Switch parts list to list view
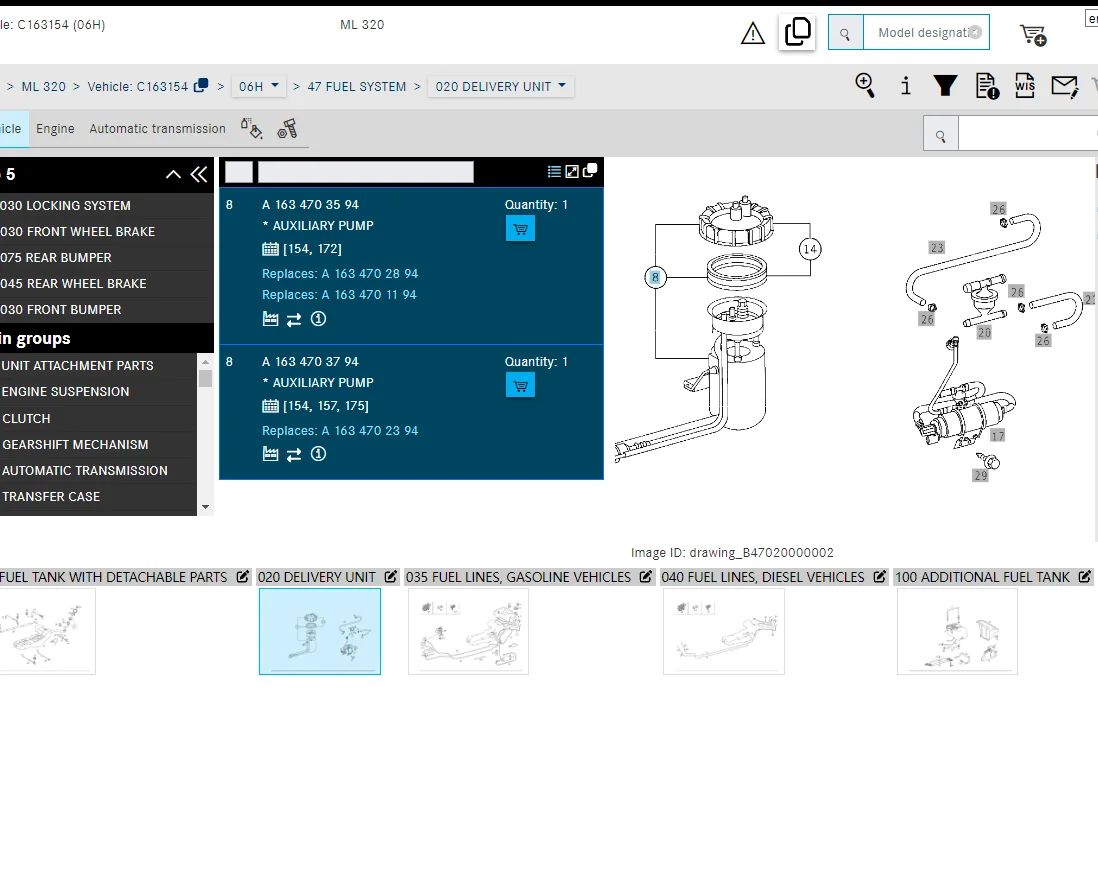 pyautogui.click(x=554, y=172)
